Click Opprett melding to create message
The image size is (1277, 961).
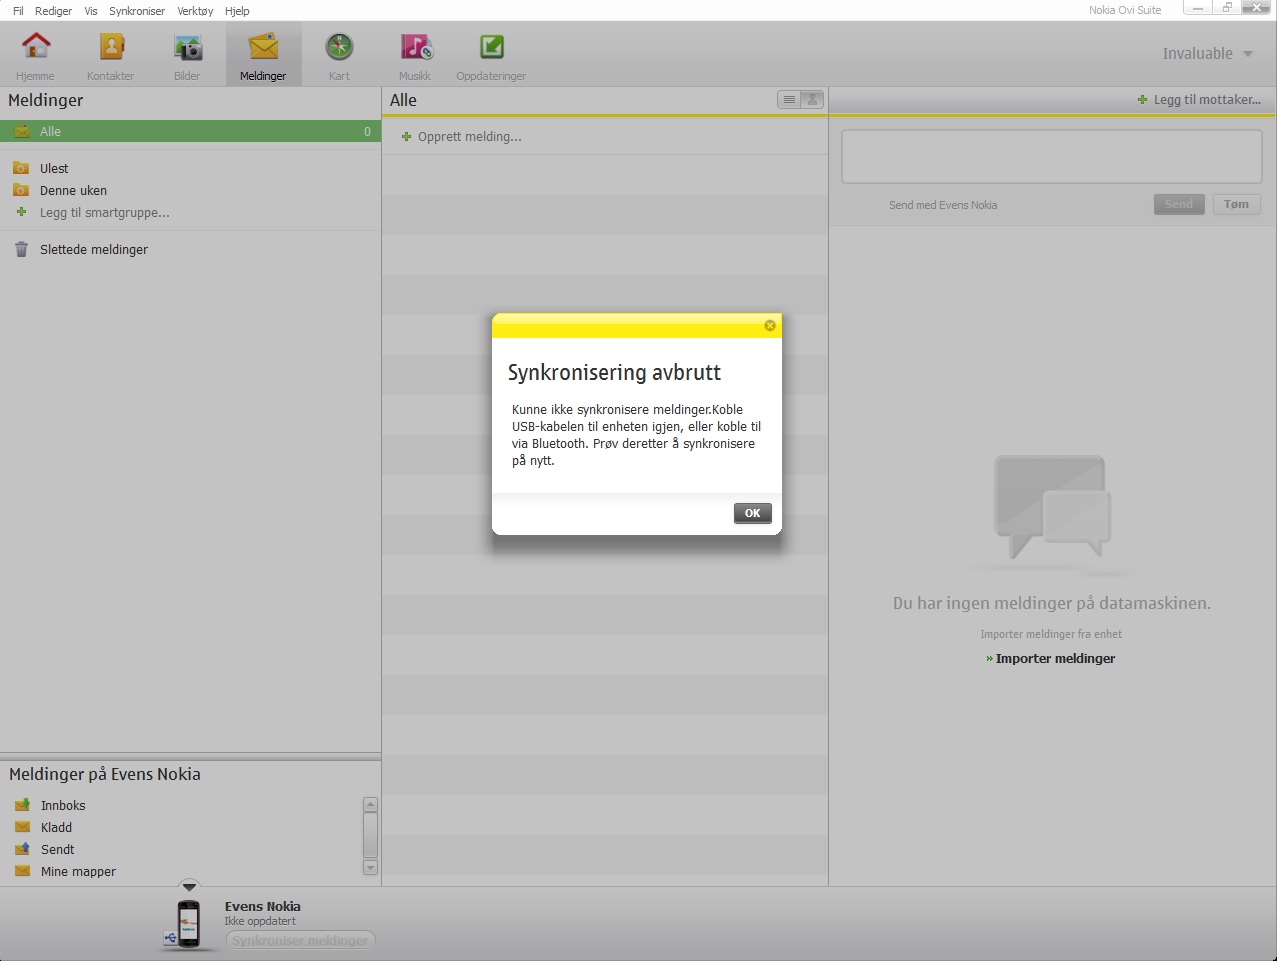coord(461,137)
